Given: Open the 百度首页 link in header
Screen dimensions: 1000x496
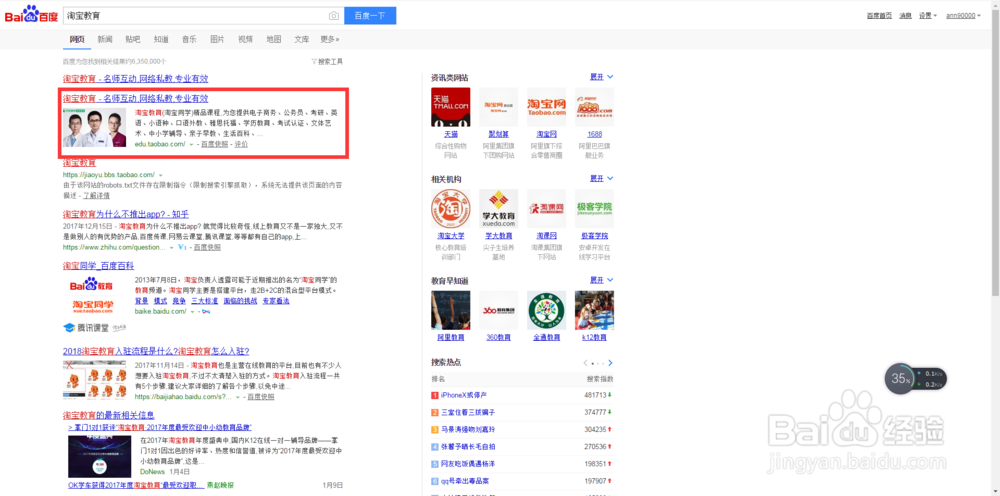Looking at the screenshot, I should click(x=879, y=15).
